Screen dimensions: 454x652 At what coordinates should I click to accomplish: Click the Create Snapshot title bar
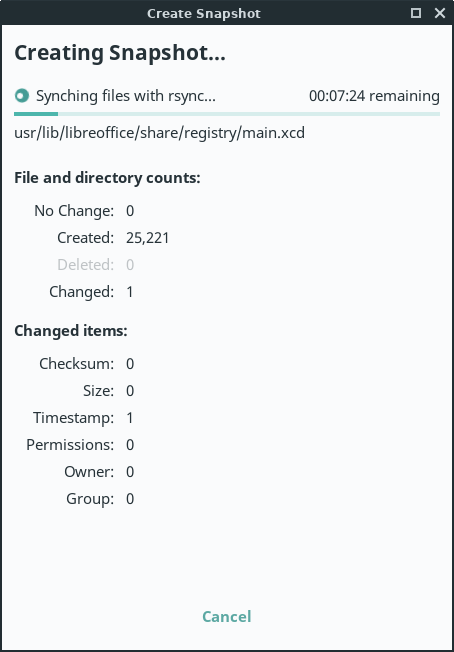[204, 13]
